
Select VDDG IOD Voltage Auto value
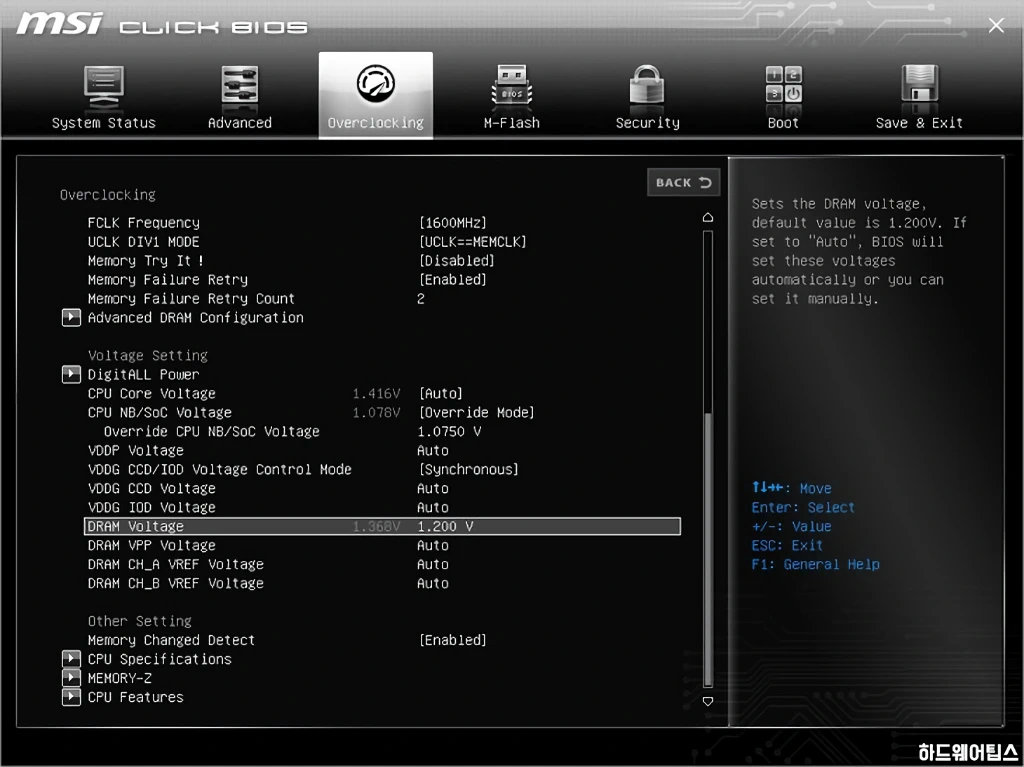point(433,507)
